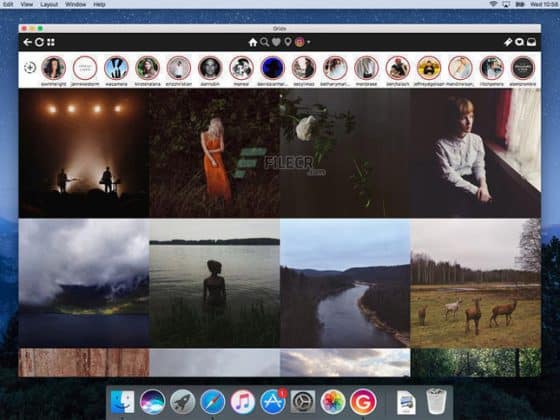Open story with yellow background avatar
560x420 pixels.
[429, 68]
